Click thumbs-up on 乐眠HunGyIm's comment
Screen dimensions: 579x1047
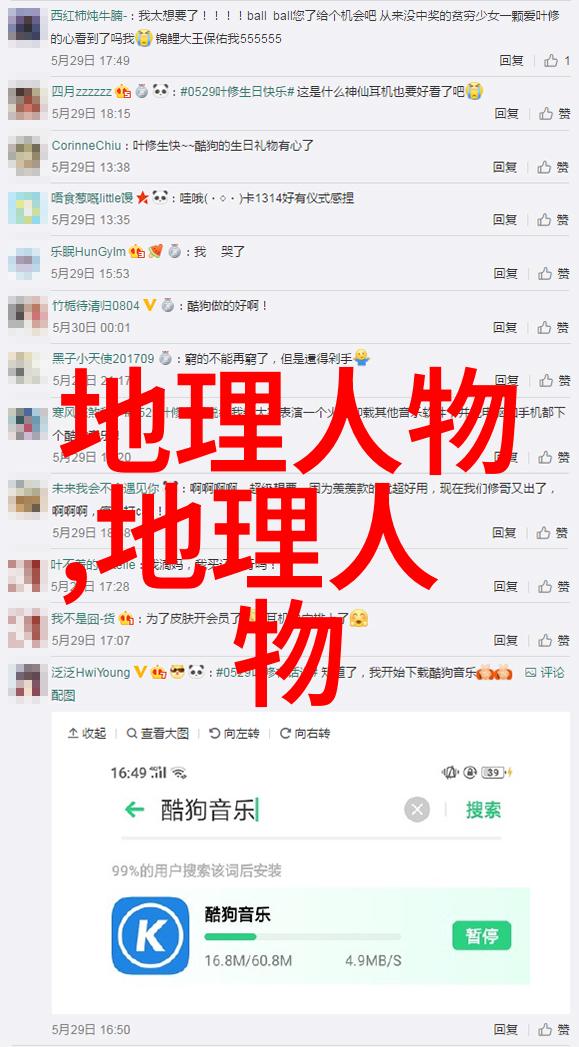(554, 273)
